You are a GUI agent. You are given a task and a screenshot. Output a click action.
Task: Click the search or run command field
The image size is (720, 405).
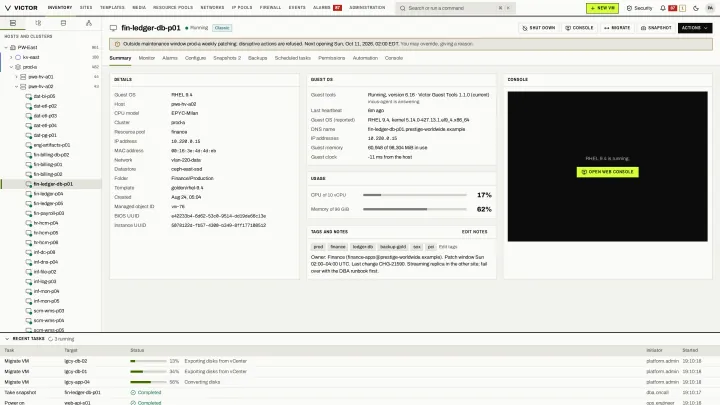coord(455,8)
